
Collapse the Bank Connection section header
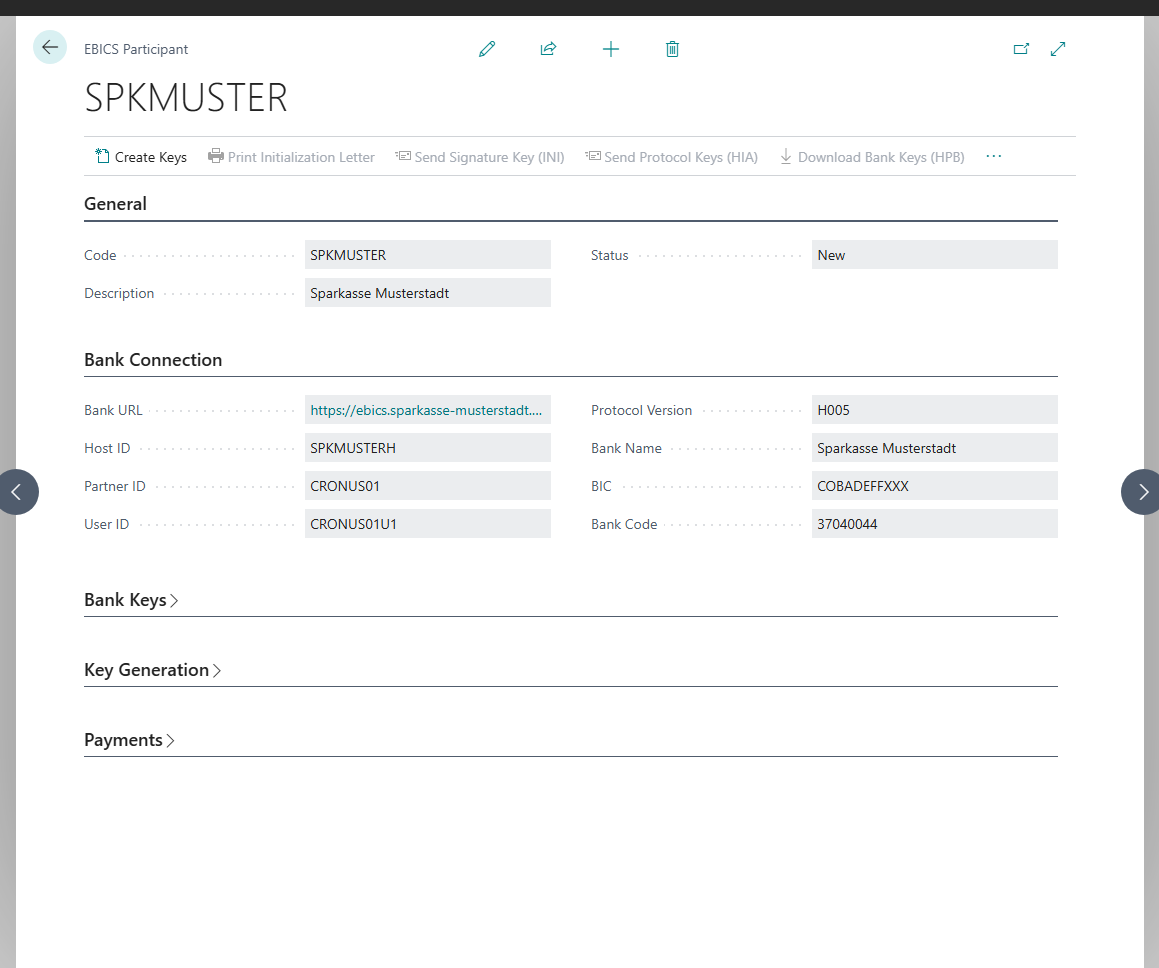[x=153, y=359]
